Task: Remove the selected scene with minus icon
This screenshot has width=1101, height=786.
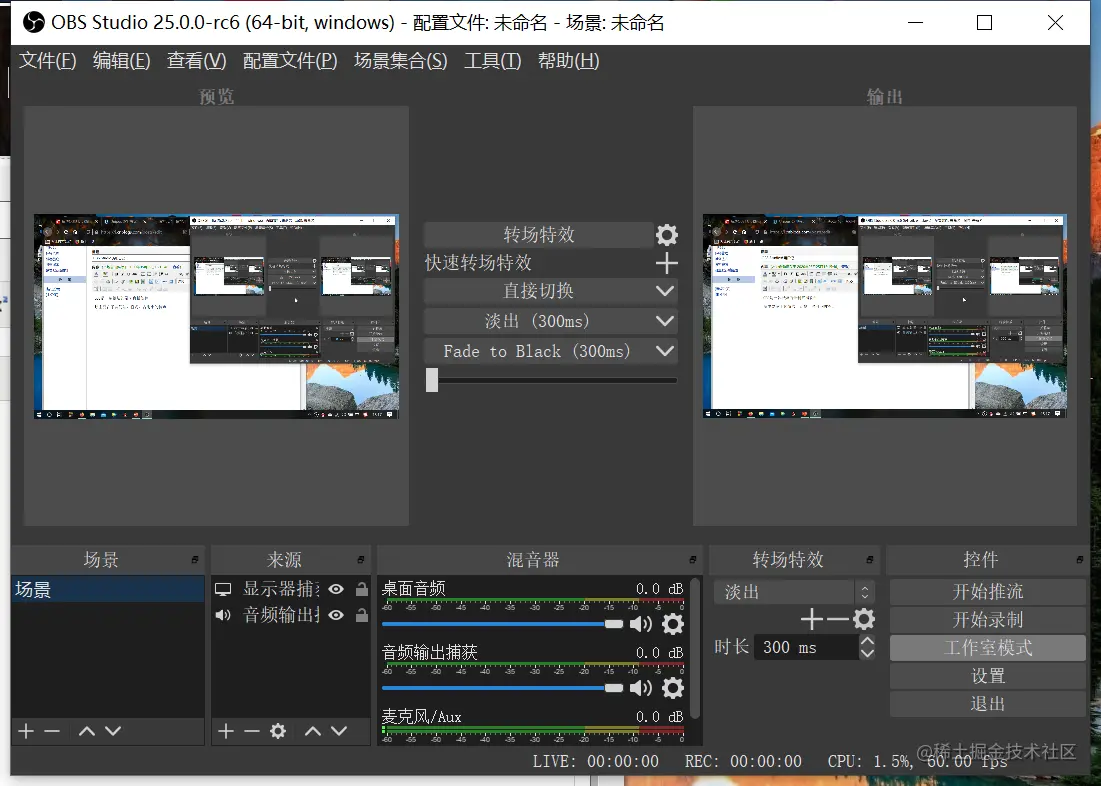Action: click(52, 731)
